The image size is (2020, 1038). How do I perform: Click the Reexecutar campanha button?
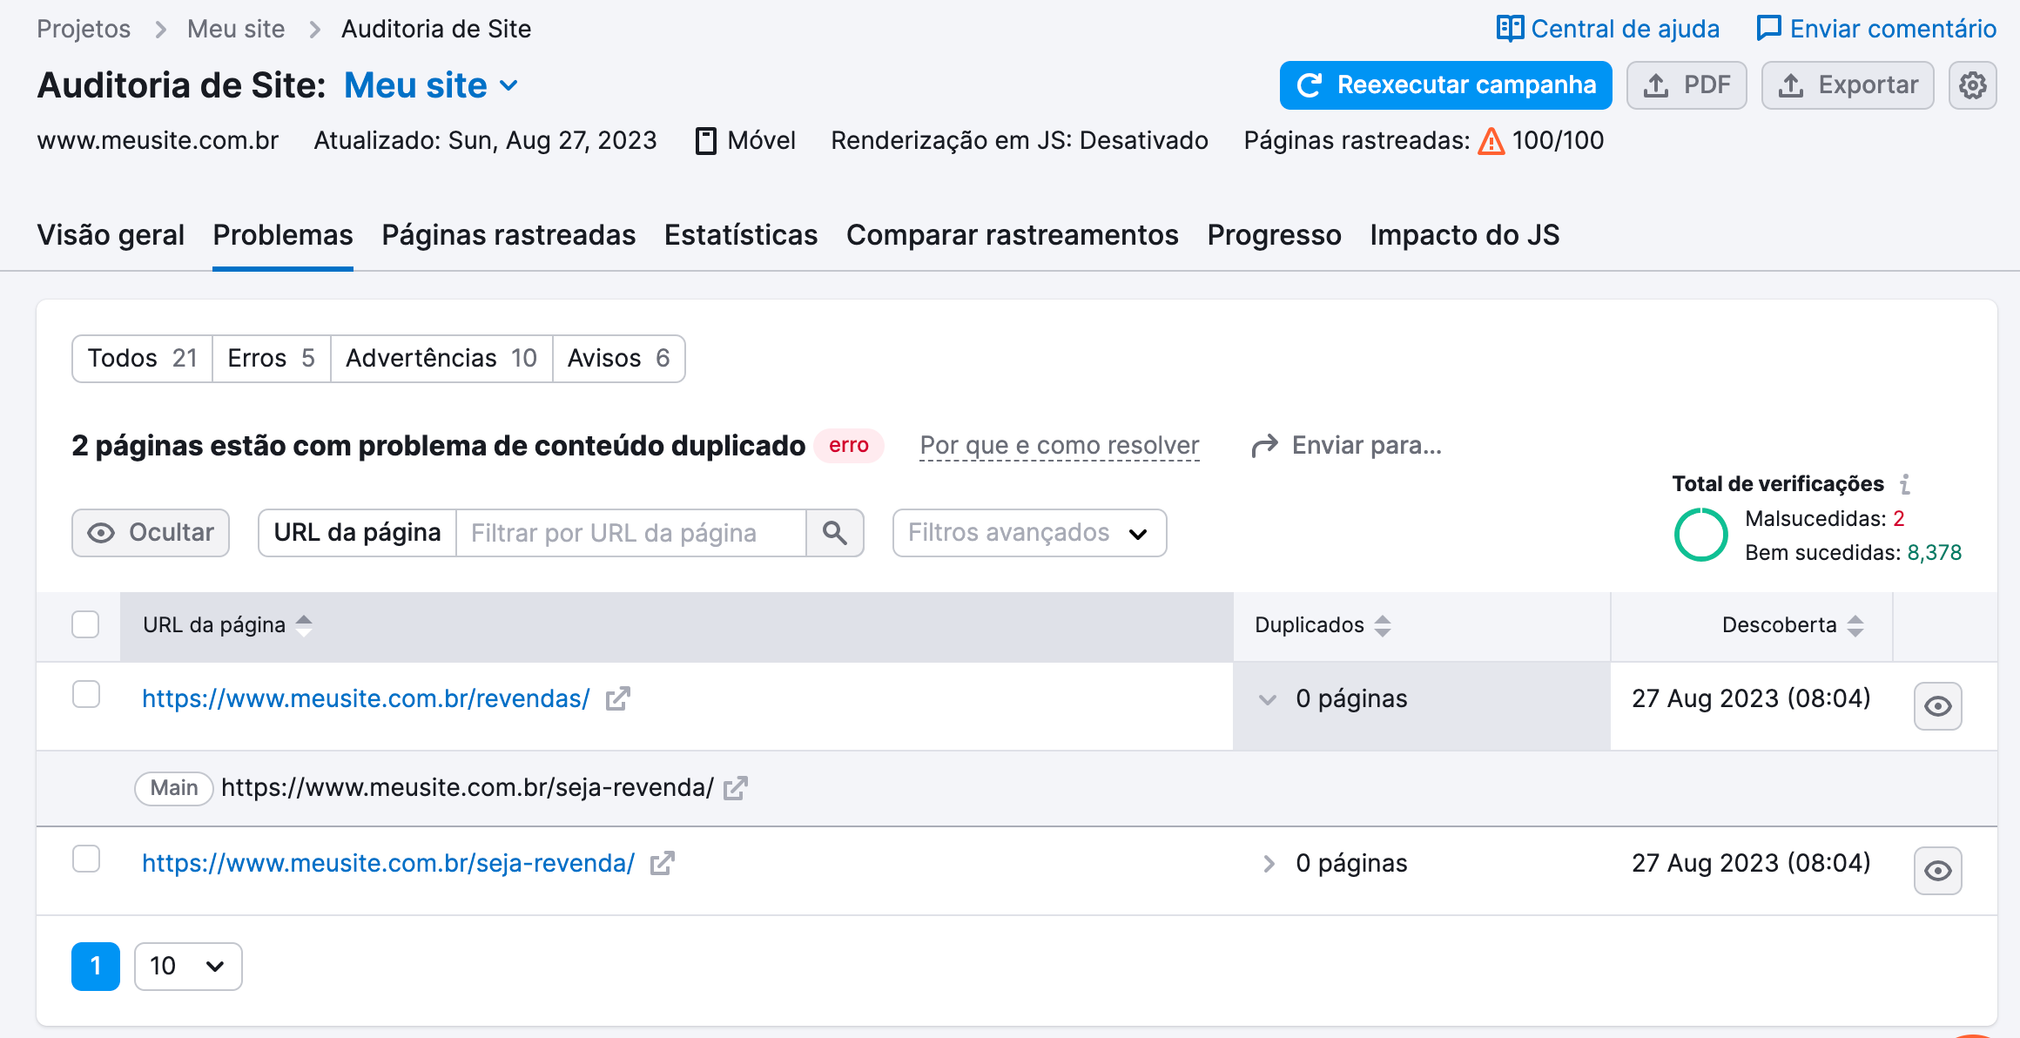tap(1445, 85)
